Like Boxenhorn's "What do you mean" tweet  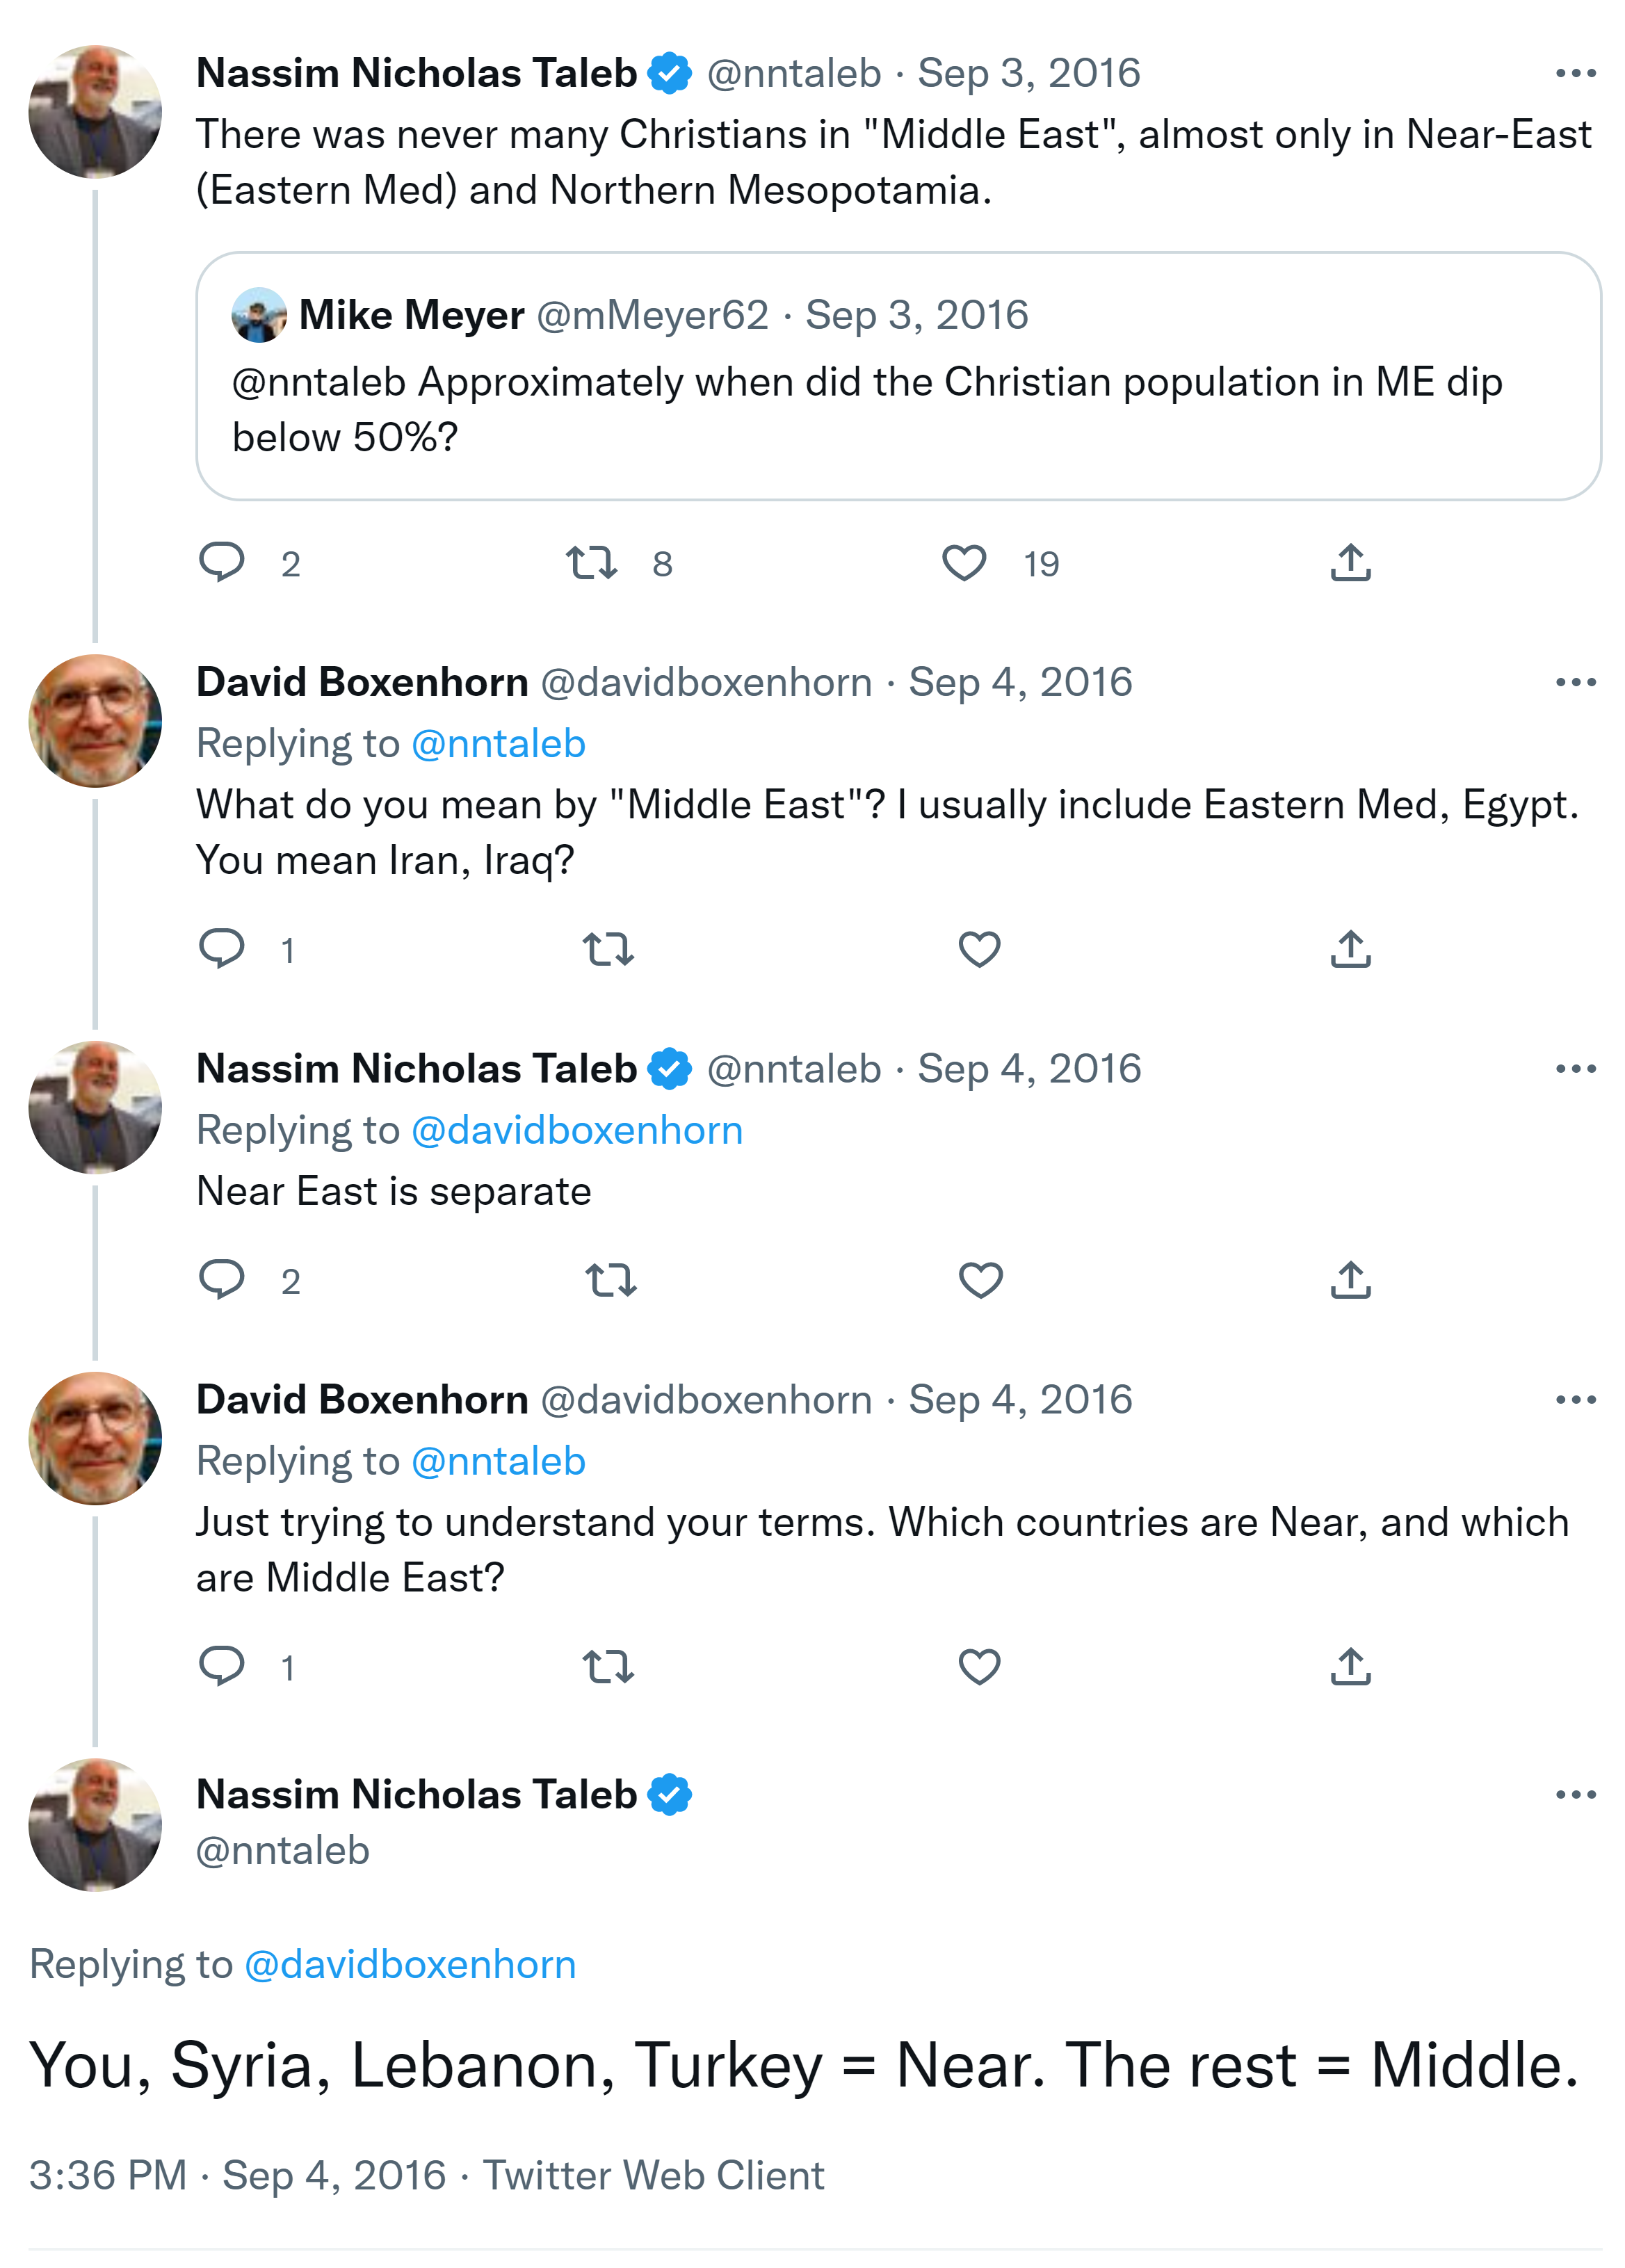coord(979,949)
